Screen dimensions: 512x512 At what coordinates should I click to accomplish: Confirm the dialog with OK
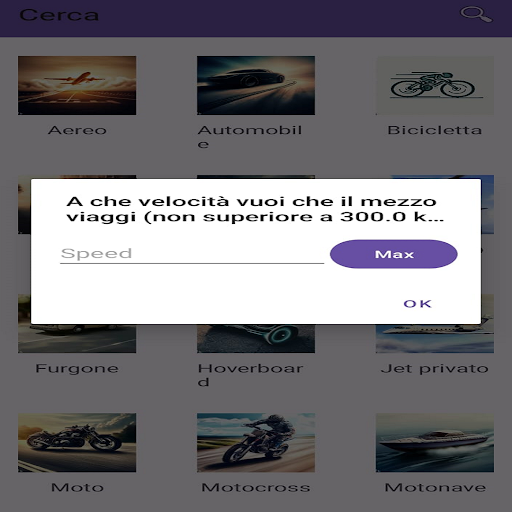(x=417, y=304)
